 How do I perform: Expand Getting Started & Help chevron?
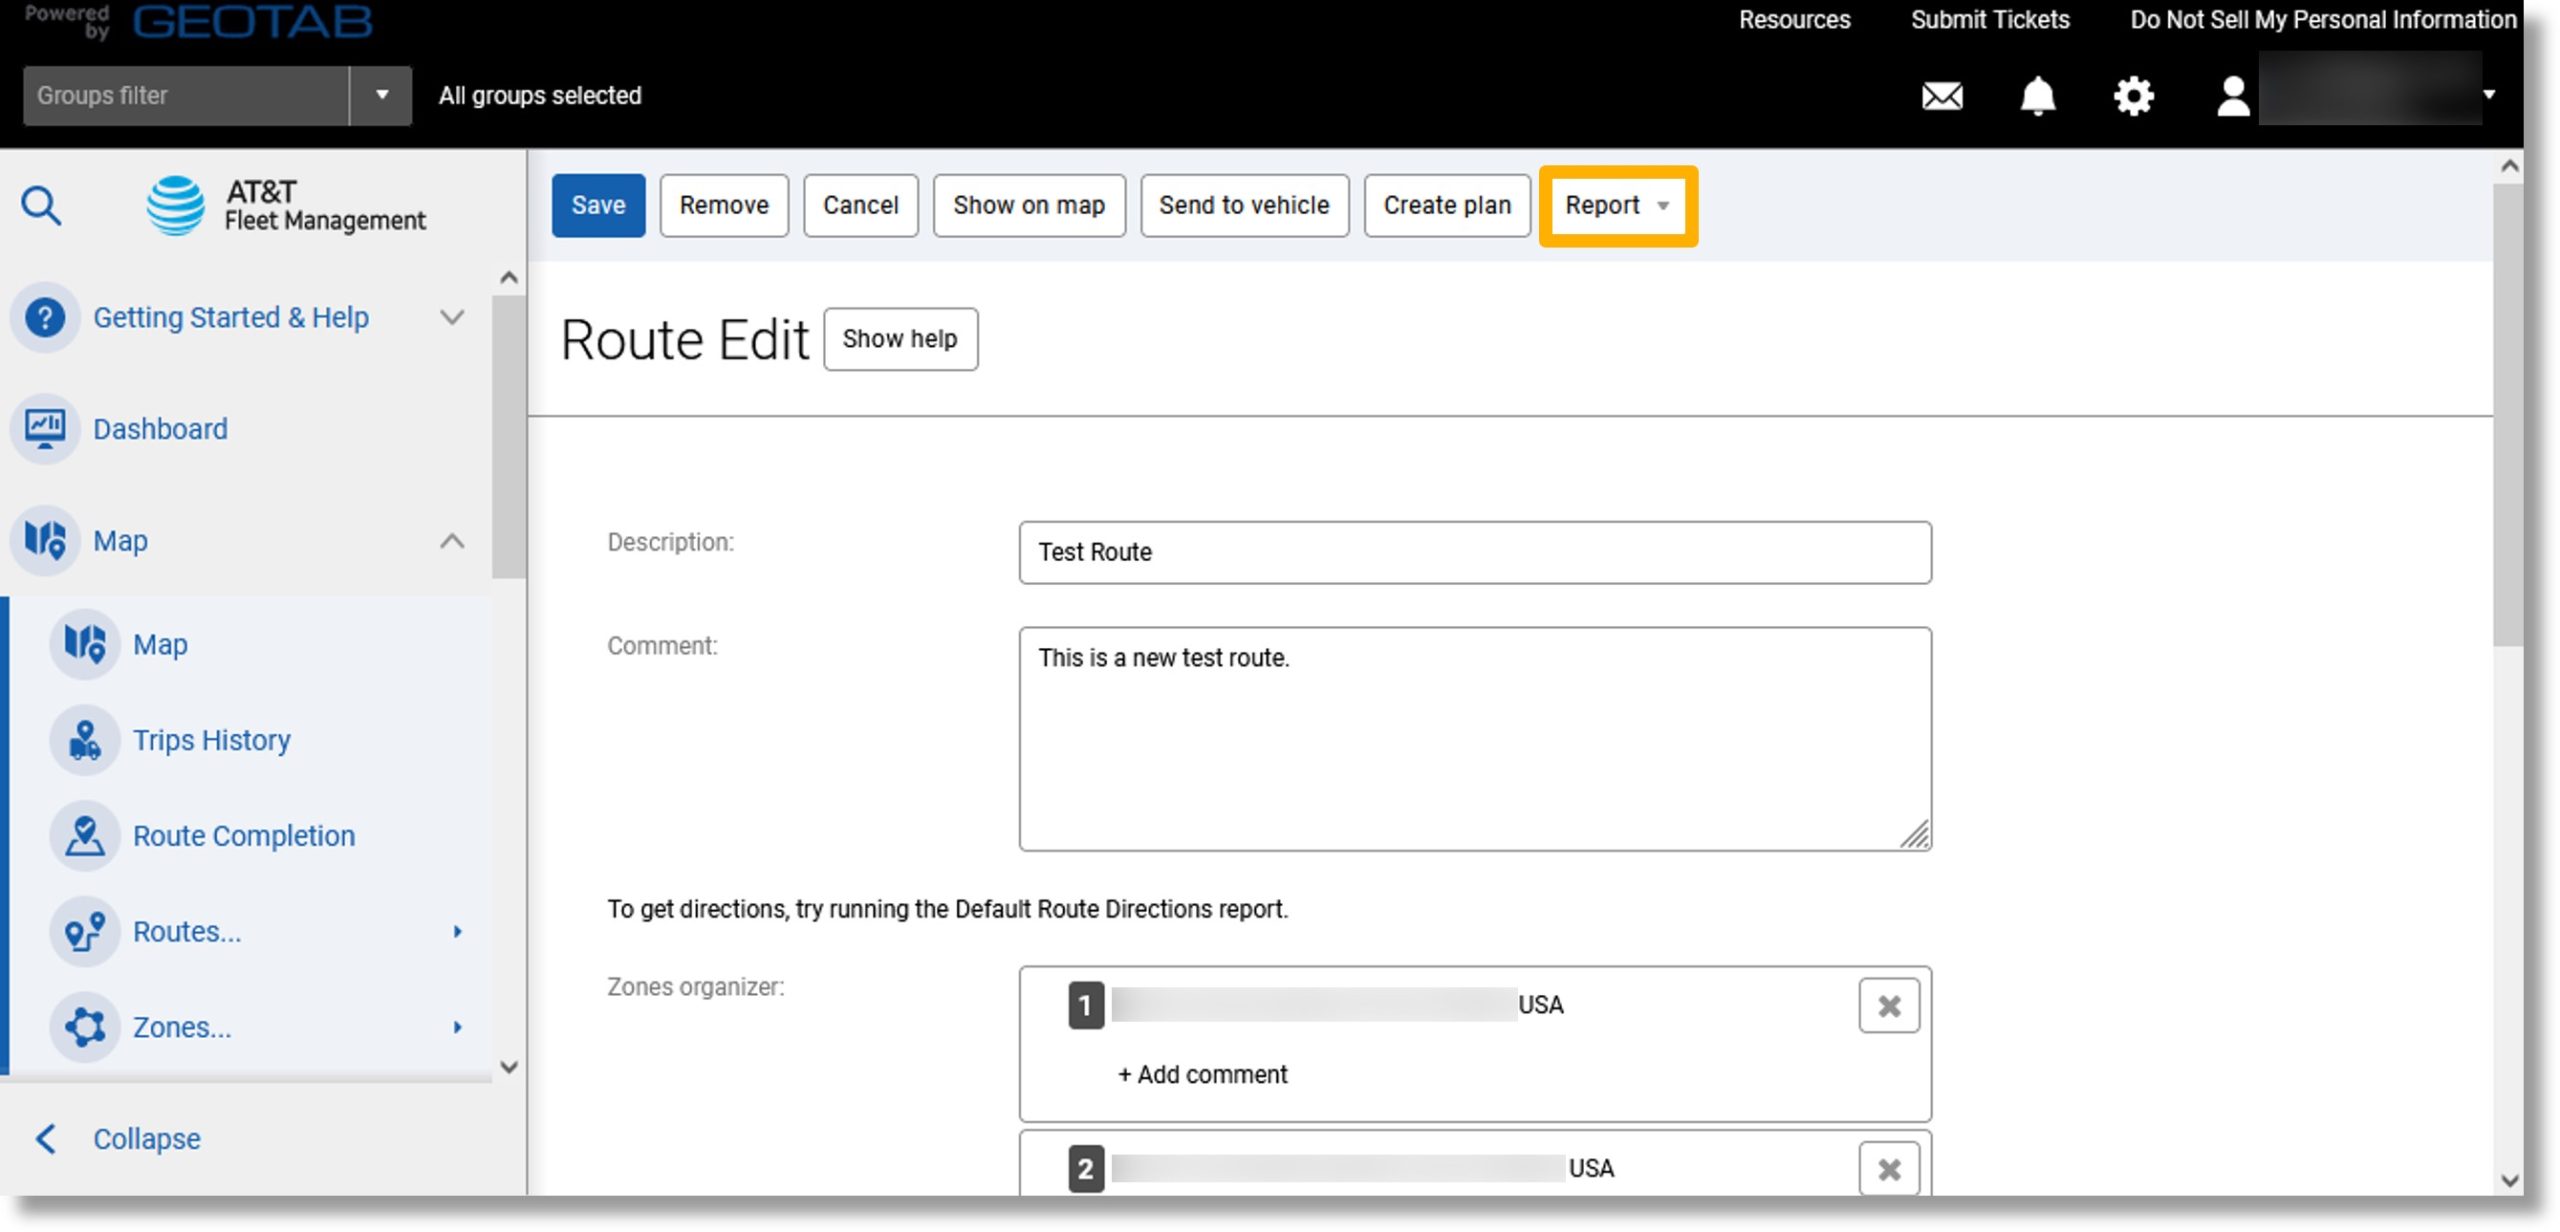click(452, 318)
